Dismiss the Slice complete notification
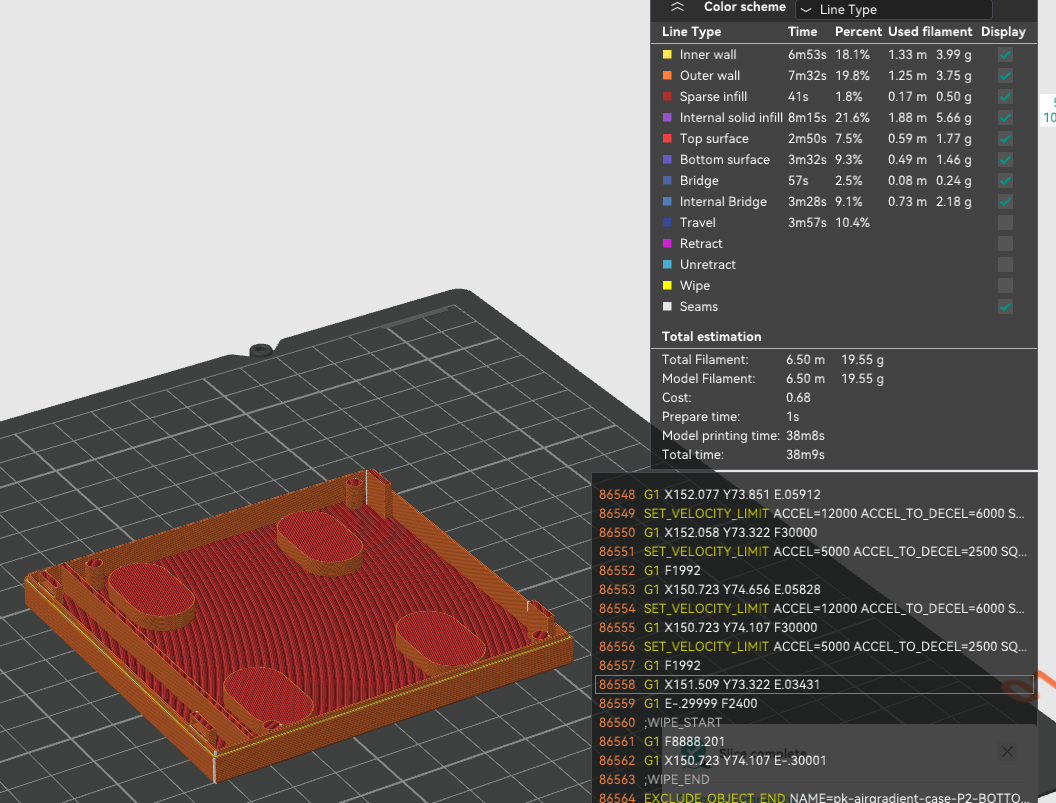Viewport: 1056px width, 803px height. (1007, 751)
